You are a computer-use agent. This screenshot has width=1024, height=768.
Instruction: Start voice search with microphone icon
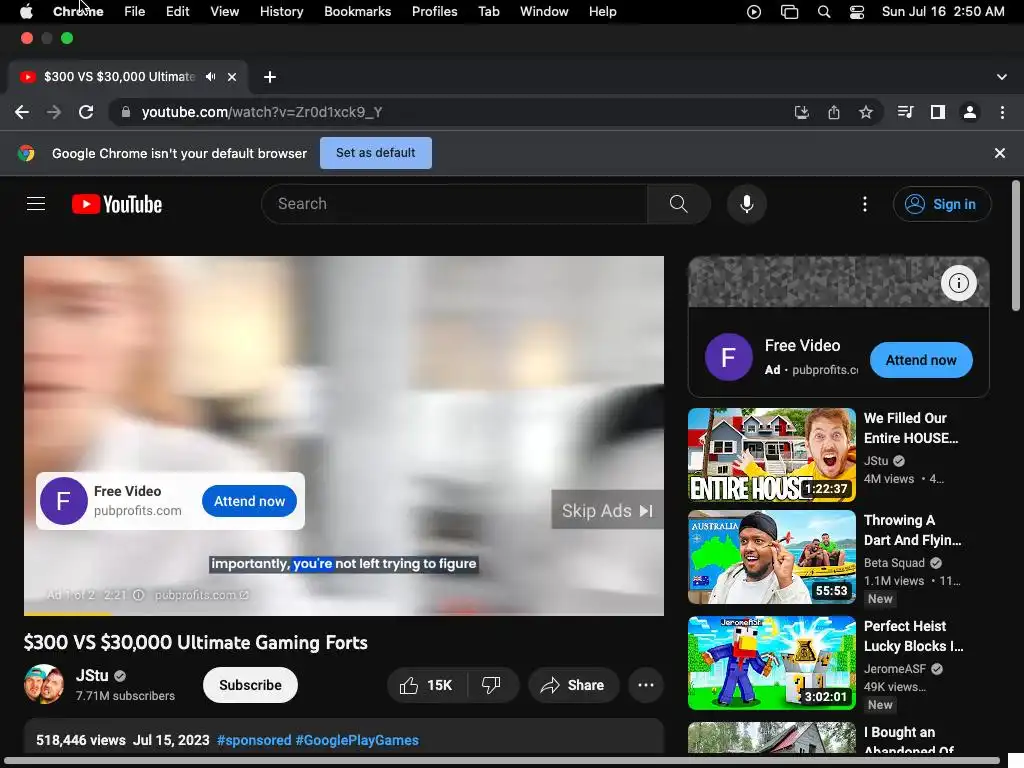tap(746, 204)
